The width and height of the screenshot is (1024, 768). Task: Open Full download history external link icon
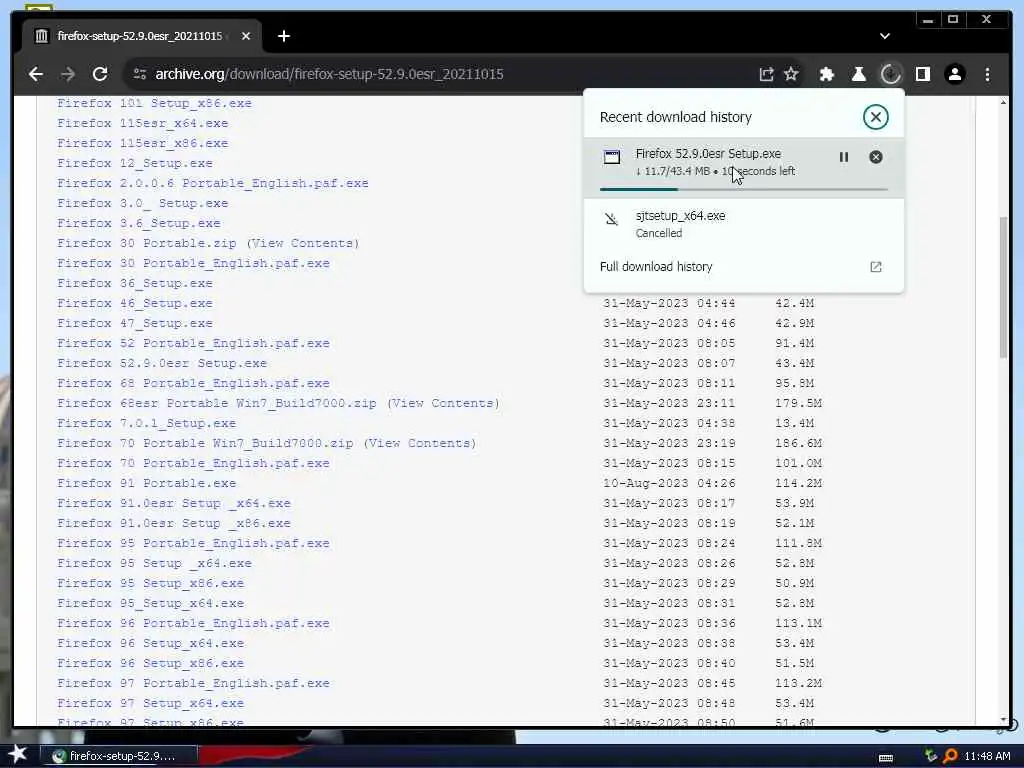(x=876, y=266)
